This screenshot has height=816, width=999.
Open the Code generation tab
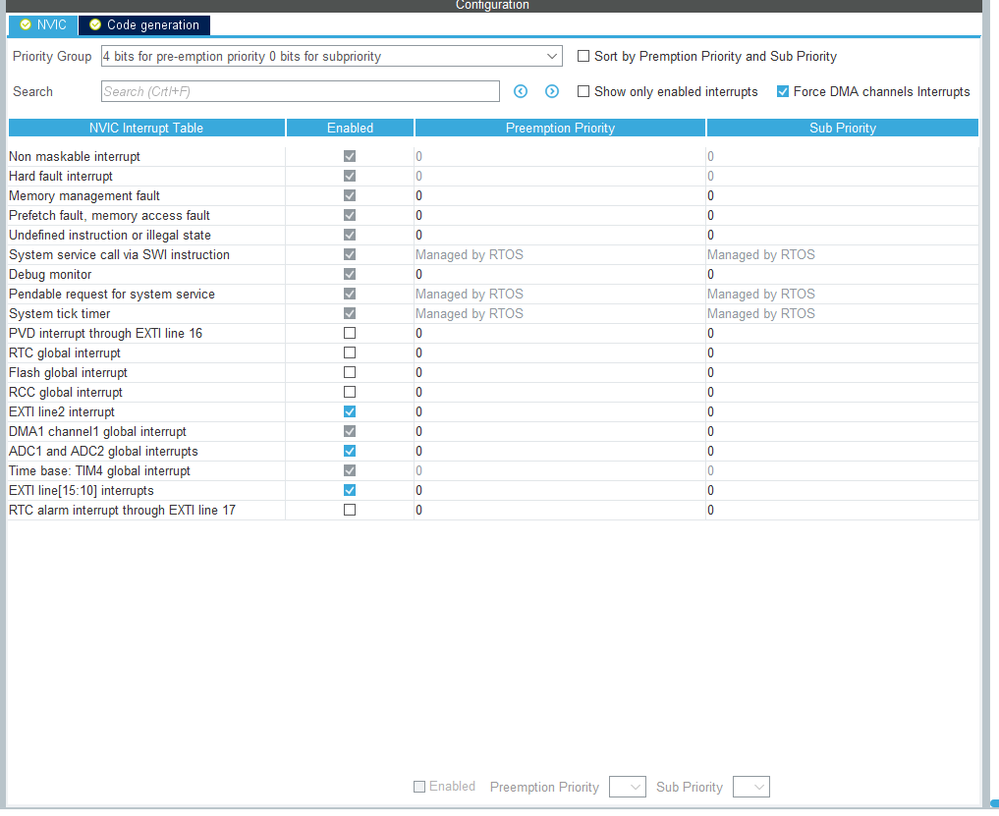[145, 25]
